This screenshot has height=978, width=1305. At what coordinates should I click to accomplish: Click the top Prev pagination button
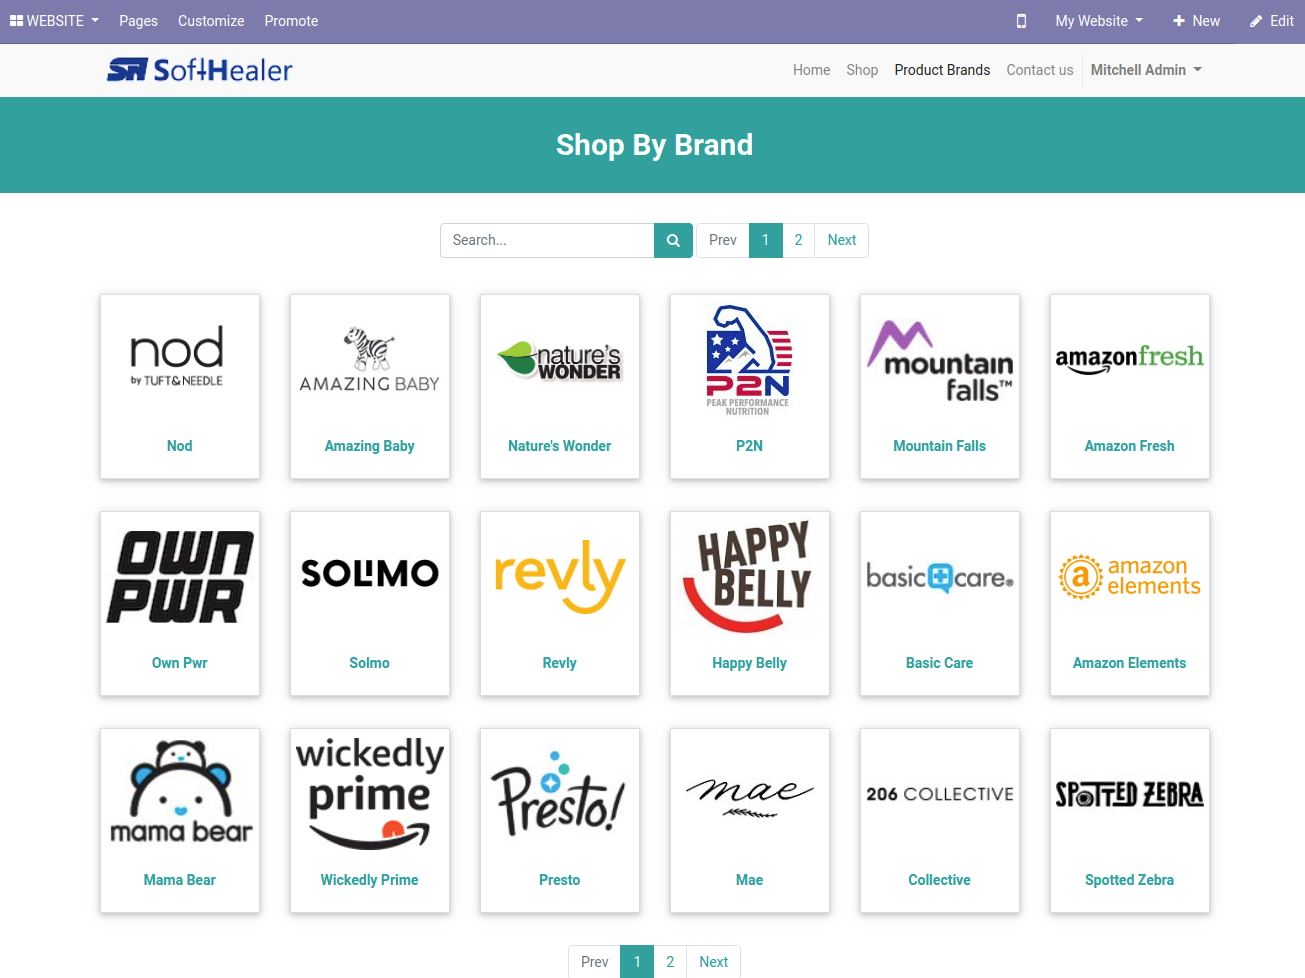[723, 240]
